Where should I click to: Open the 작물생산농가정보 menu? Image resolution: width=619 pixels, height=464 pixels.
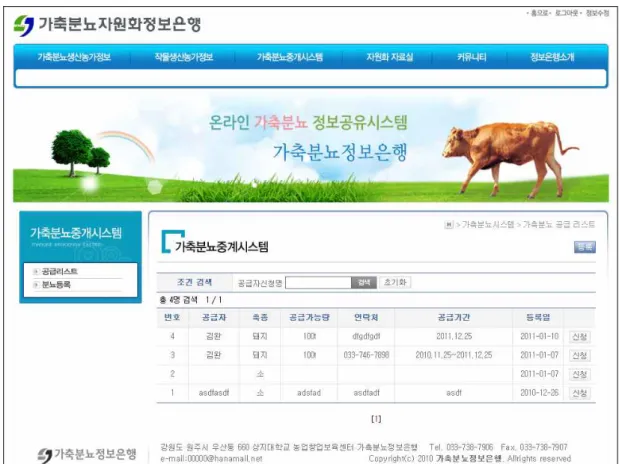(184, 57)
